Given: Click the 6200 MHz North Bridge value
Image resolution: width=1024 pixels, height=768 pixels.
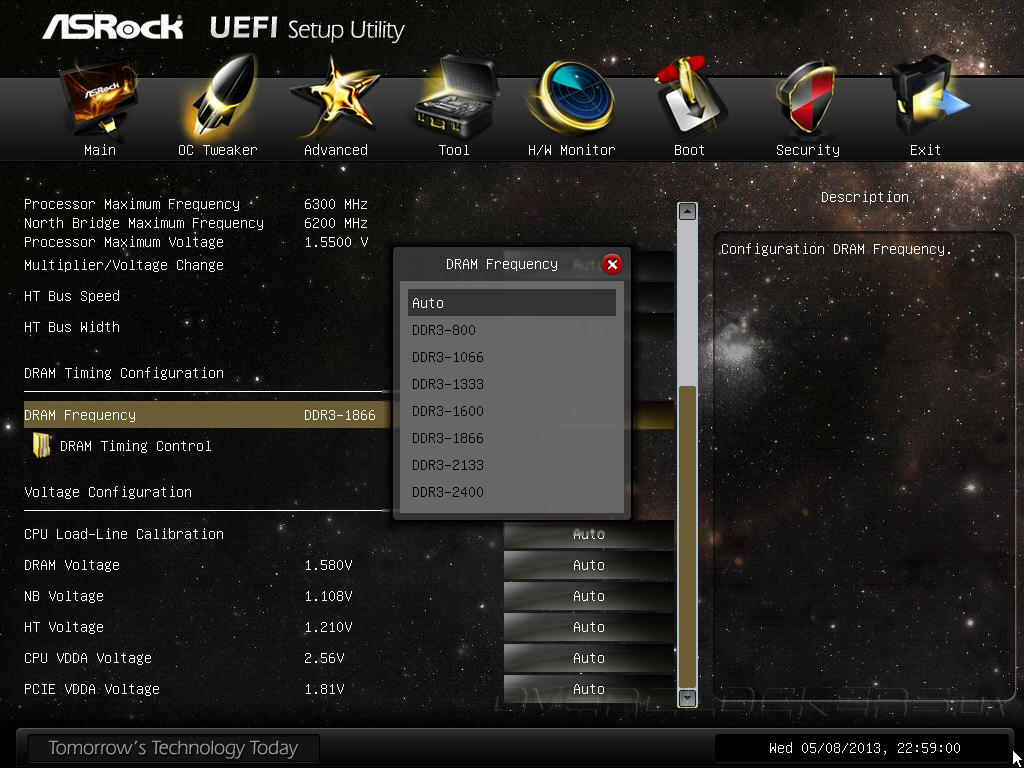Looking at the screenshot, I should click(336, 223).
